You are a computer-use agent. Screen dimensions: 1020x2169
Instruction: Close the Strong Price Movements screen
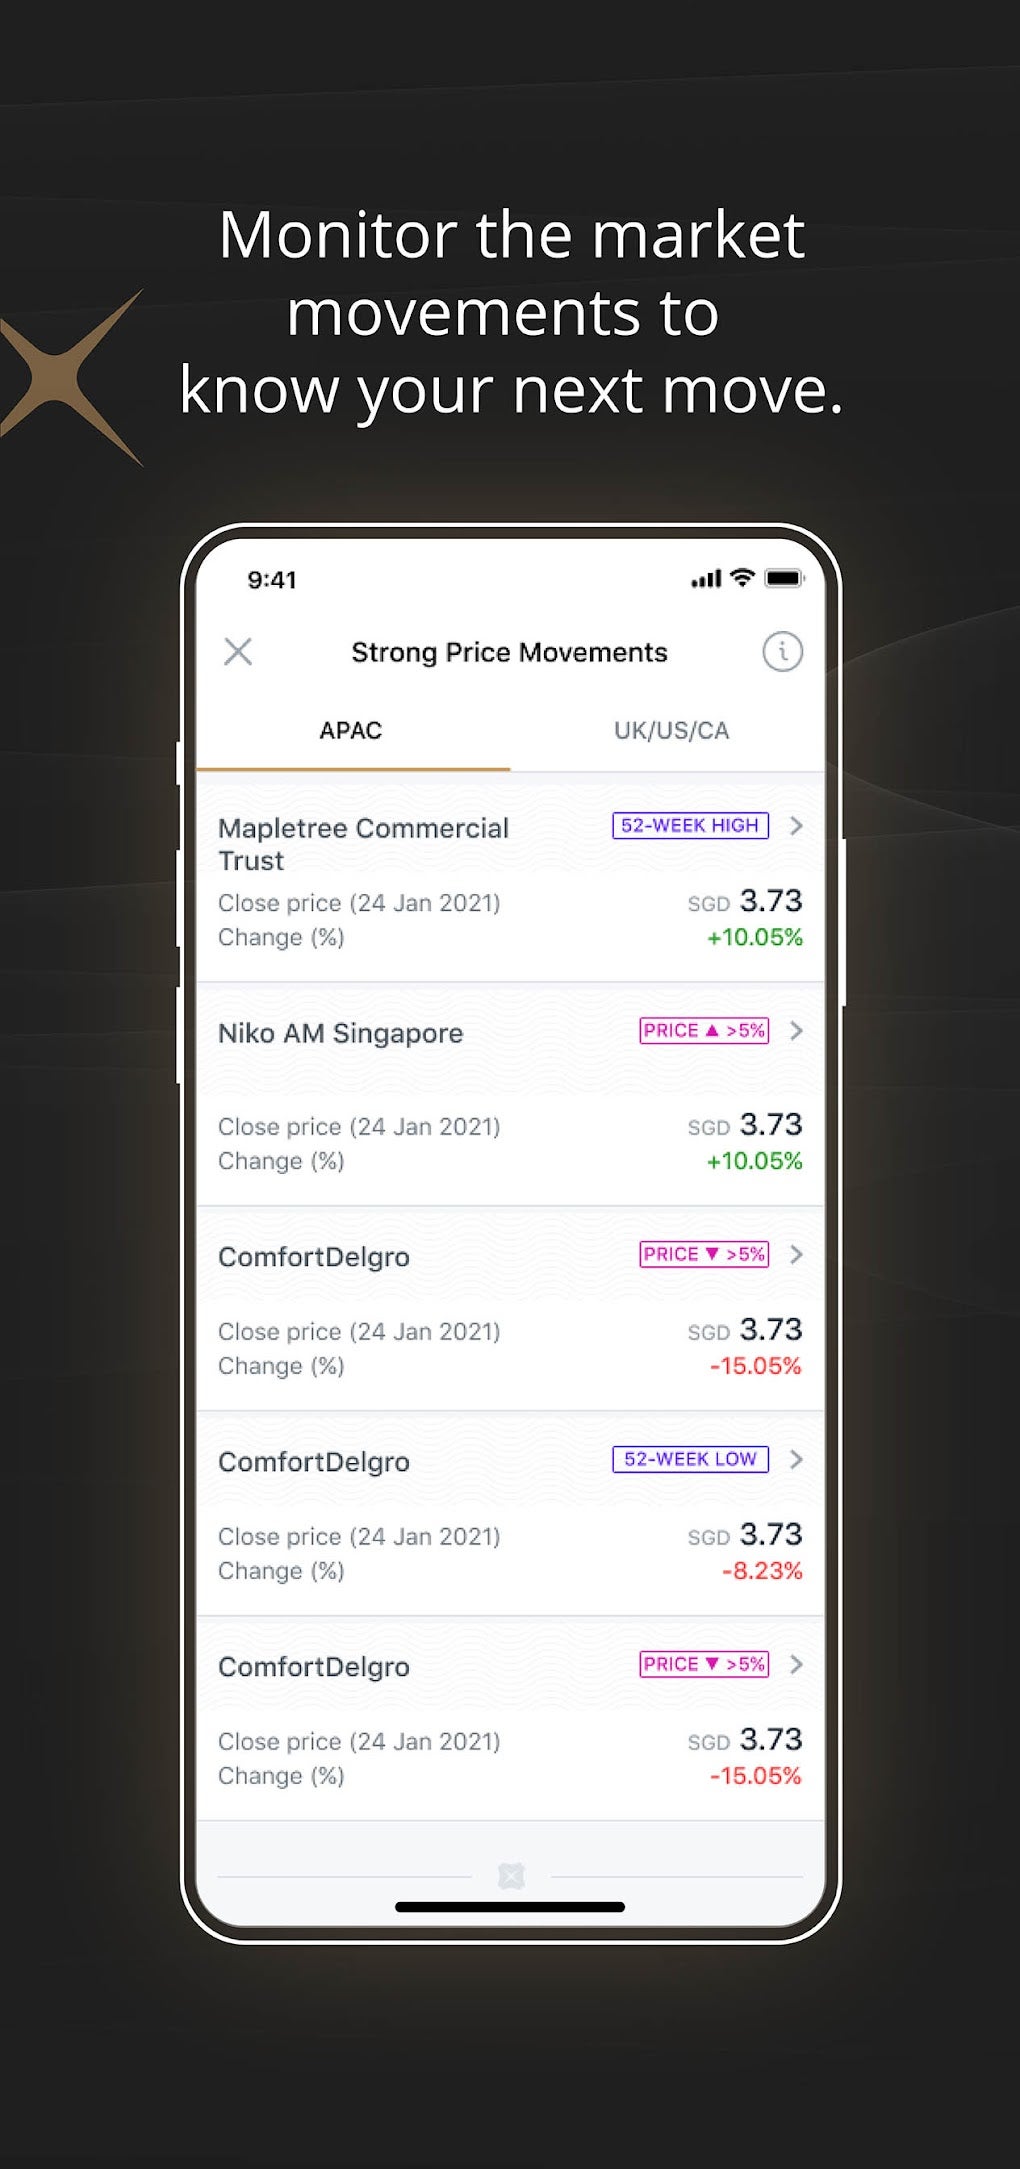tap(238, 652)
